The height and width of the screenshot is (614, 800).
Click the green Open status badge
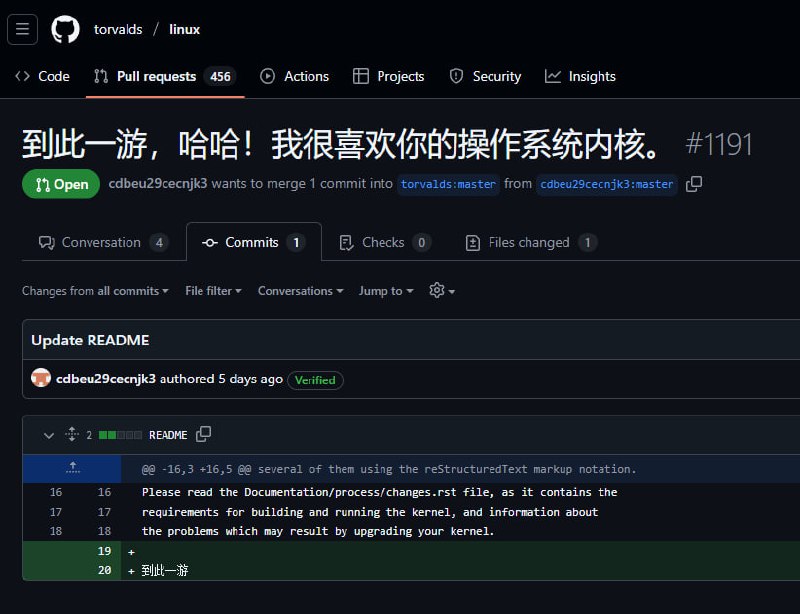coord(61,184)
